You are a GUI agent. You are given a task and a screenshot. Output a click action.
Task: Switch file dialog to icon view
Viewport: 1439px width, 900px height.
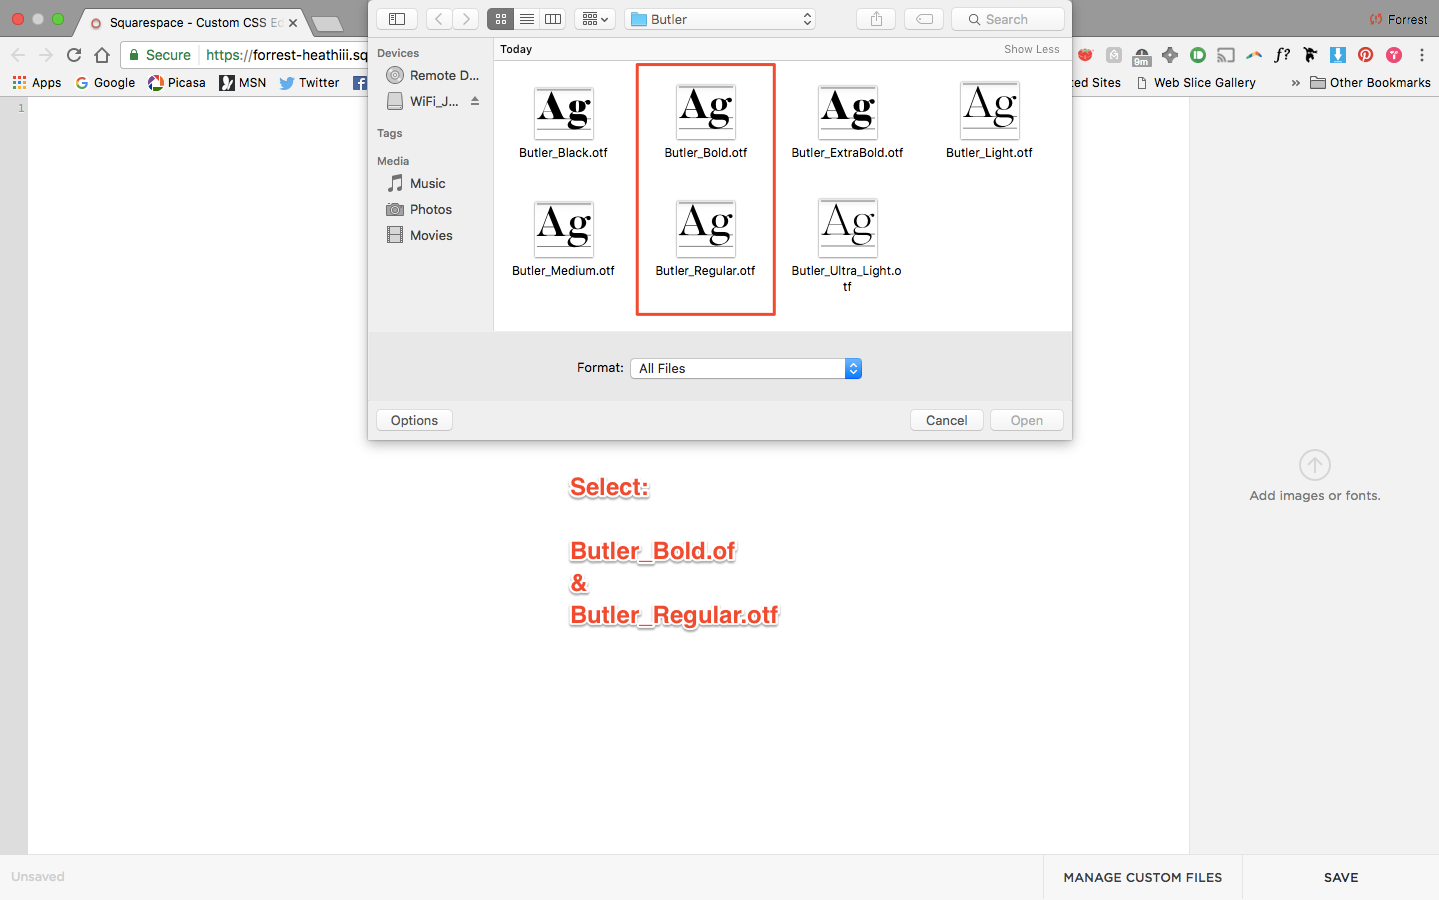501,19
